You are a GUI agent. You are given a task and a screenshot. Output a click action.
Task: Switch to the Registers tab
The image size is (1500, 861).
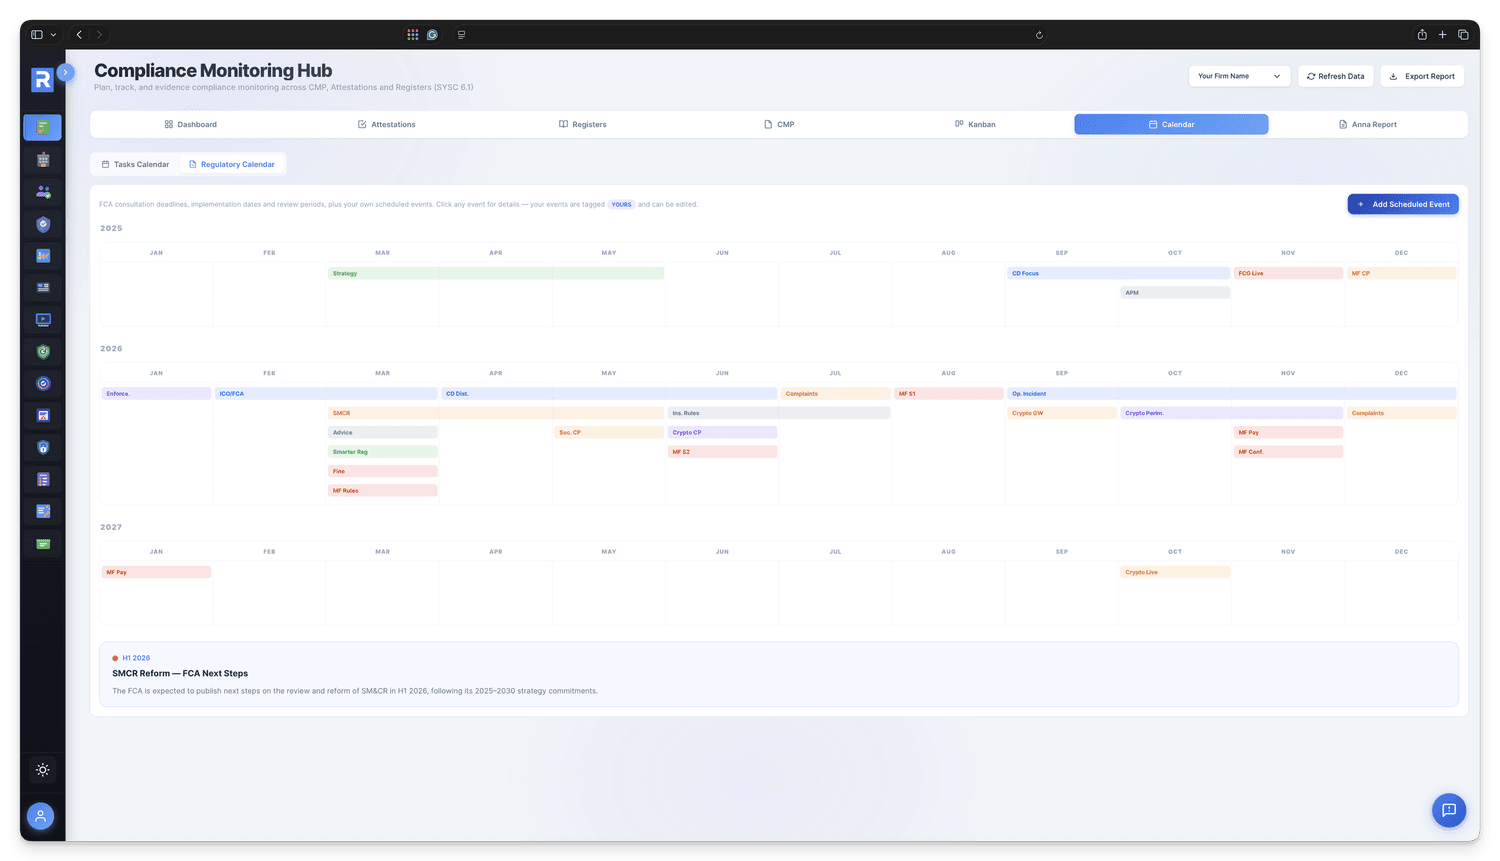(582, 124)
